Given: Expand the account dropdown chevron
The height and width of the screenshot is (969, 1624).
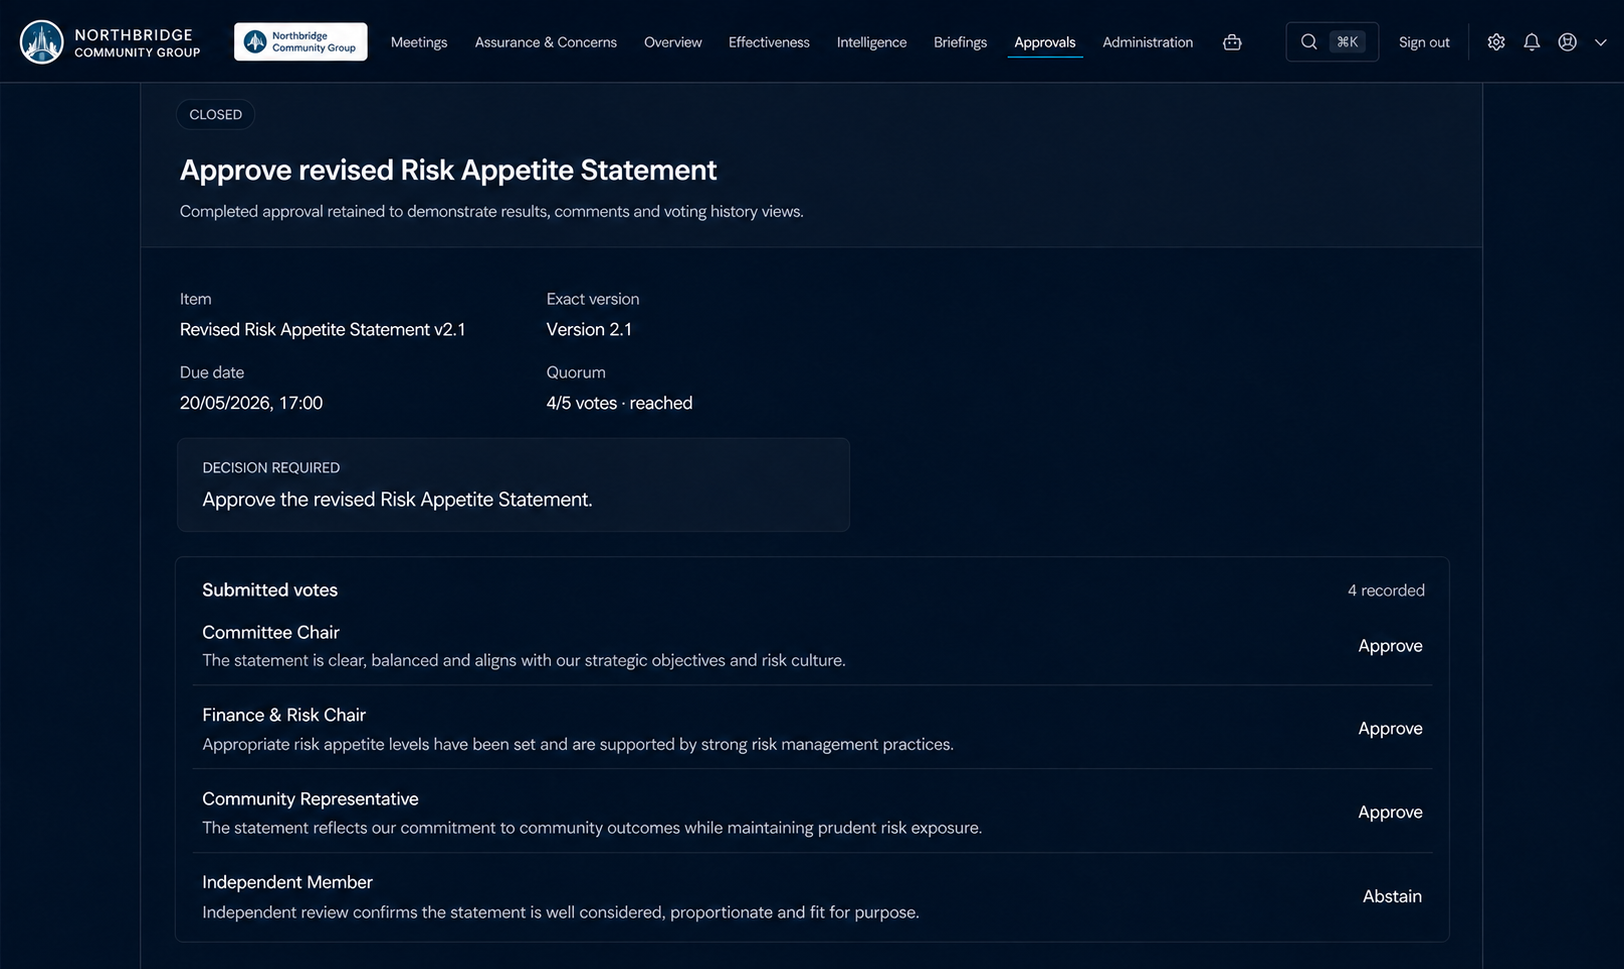Looking at the screenshot, I should click(1600, 42).
